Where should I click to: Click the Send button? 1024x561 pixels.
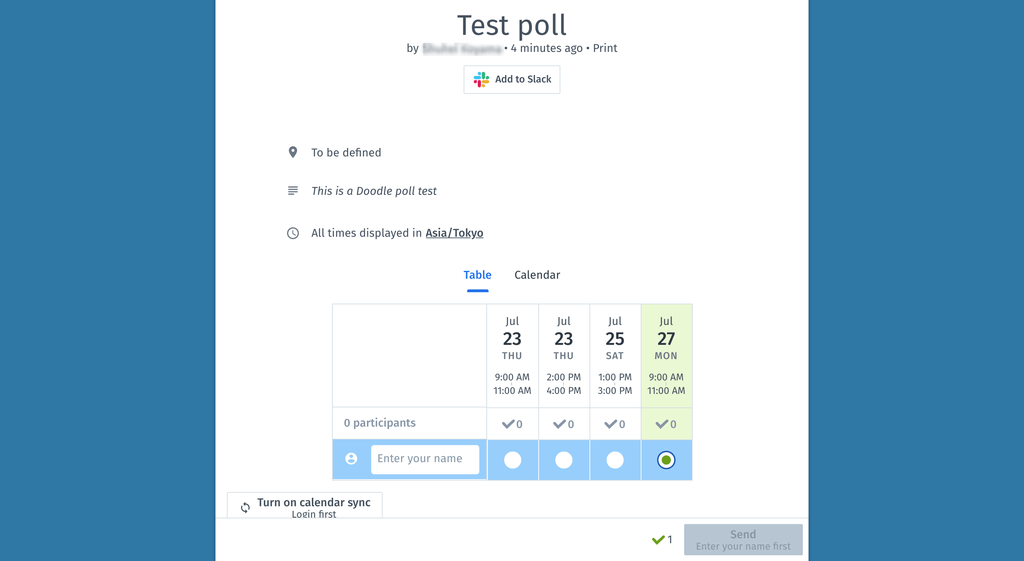coord(743,539)
